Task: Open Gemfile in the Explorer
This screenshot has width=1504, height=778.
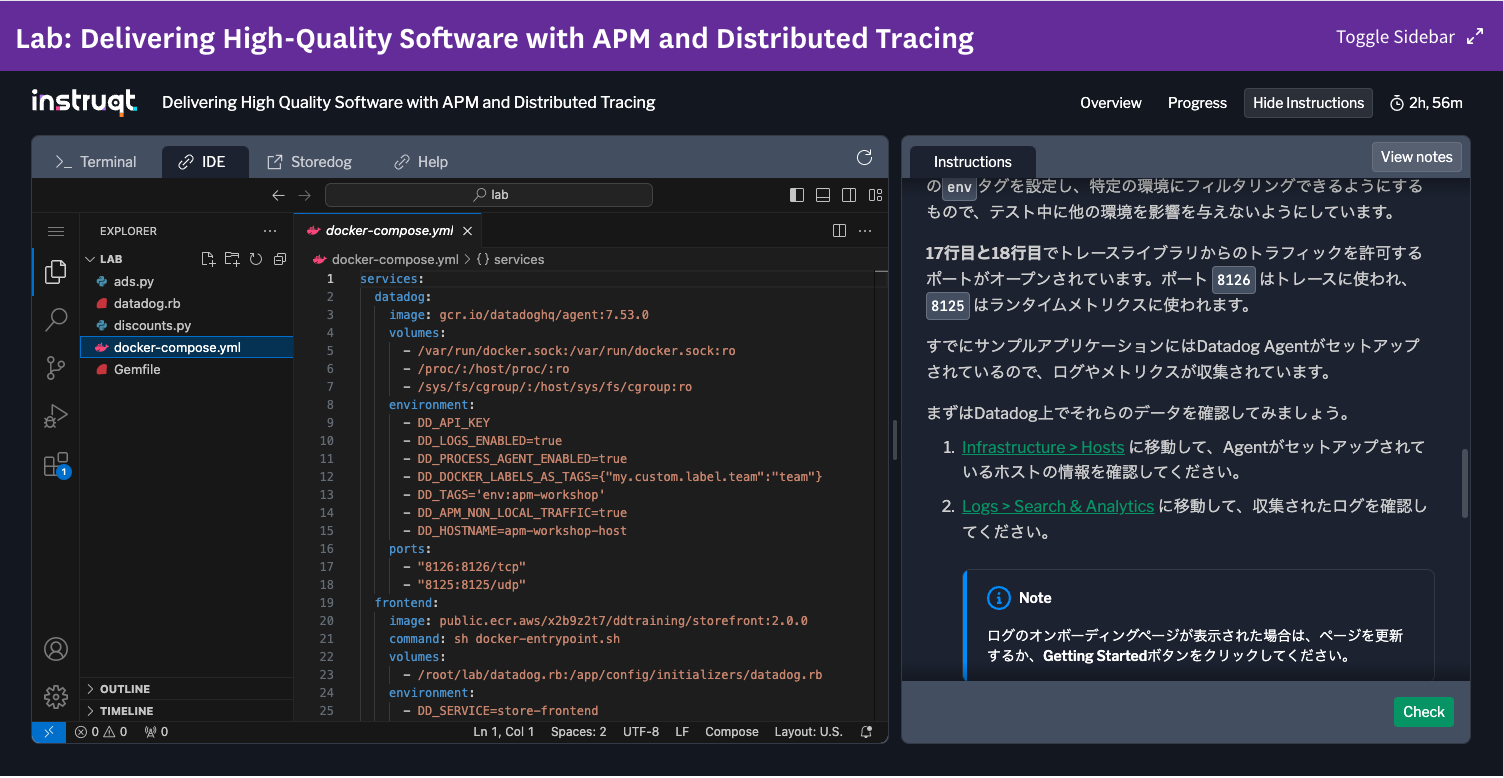Action: (x=186, y=370)
